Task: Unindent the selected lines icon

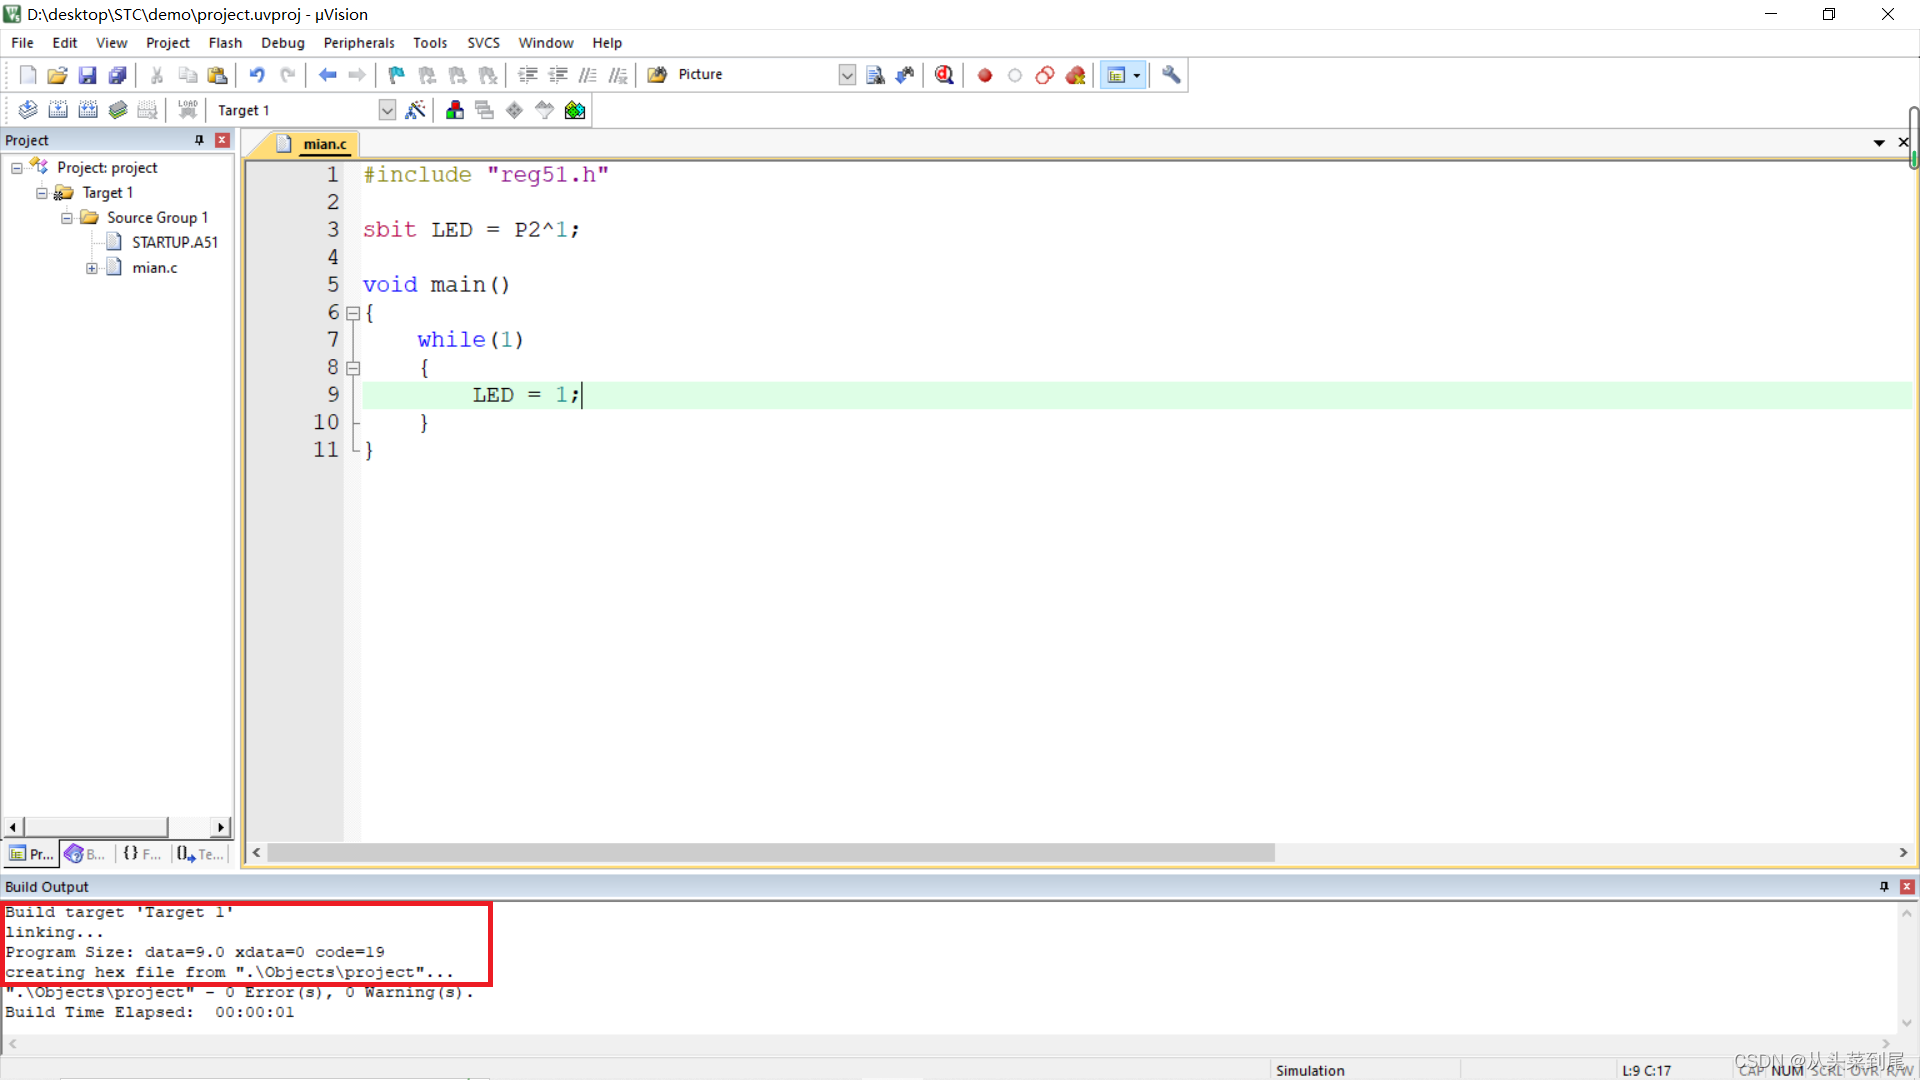Action: coord(558,75)
